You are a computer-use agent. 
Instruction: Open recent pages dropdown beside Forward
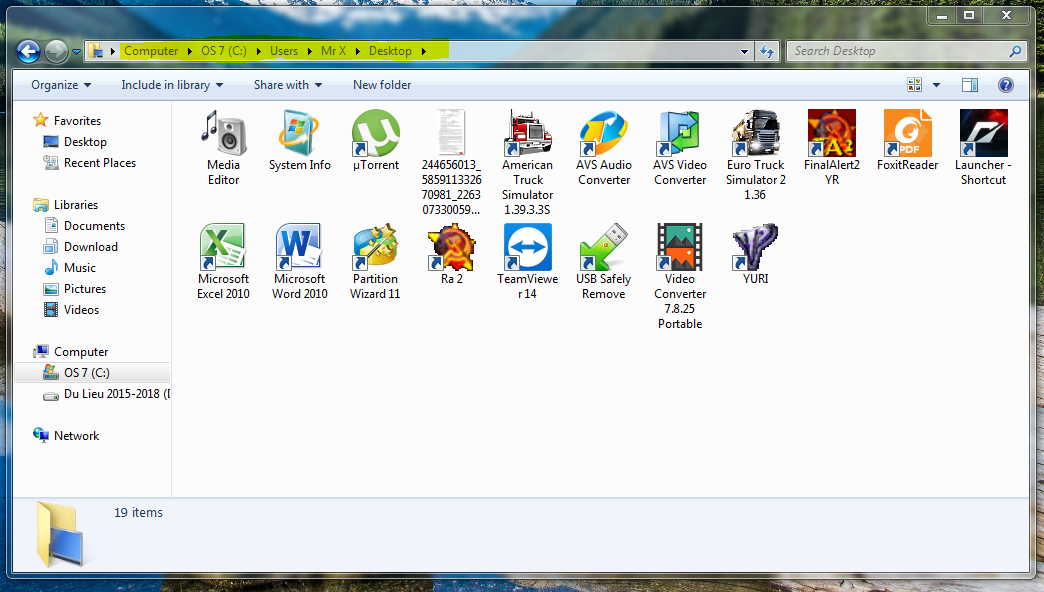click(x=77, y=51)
